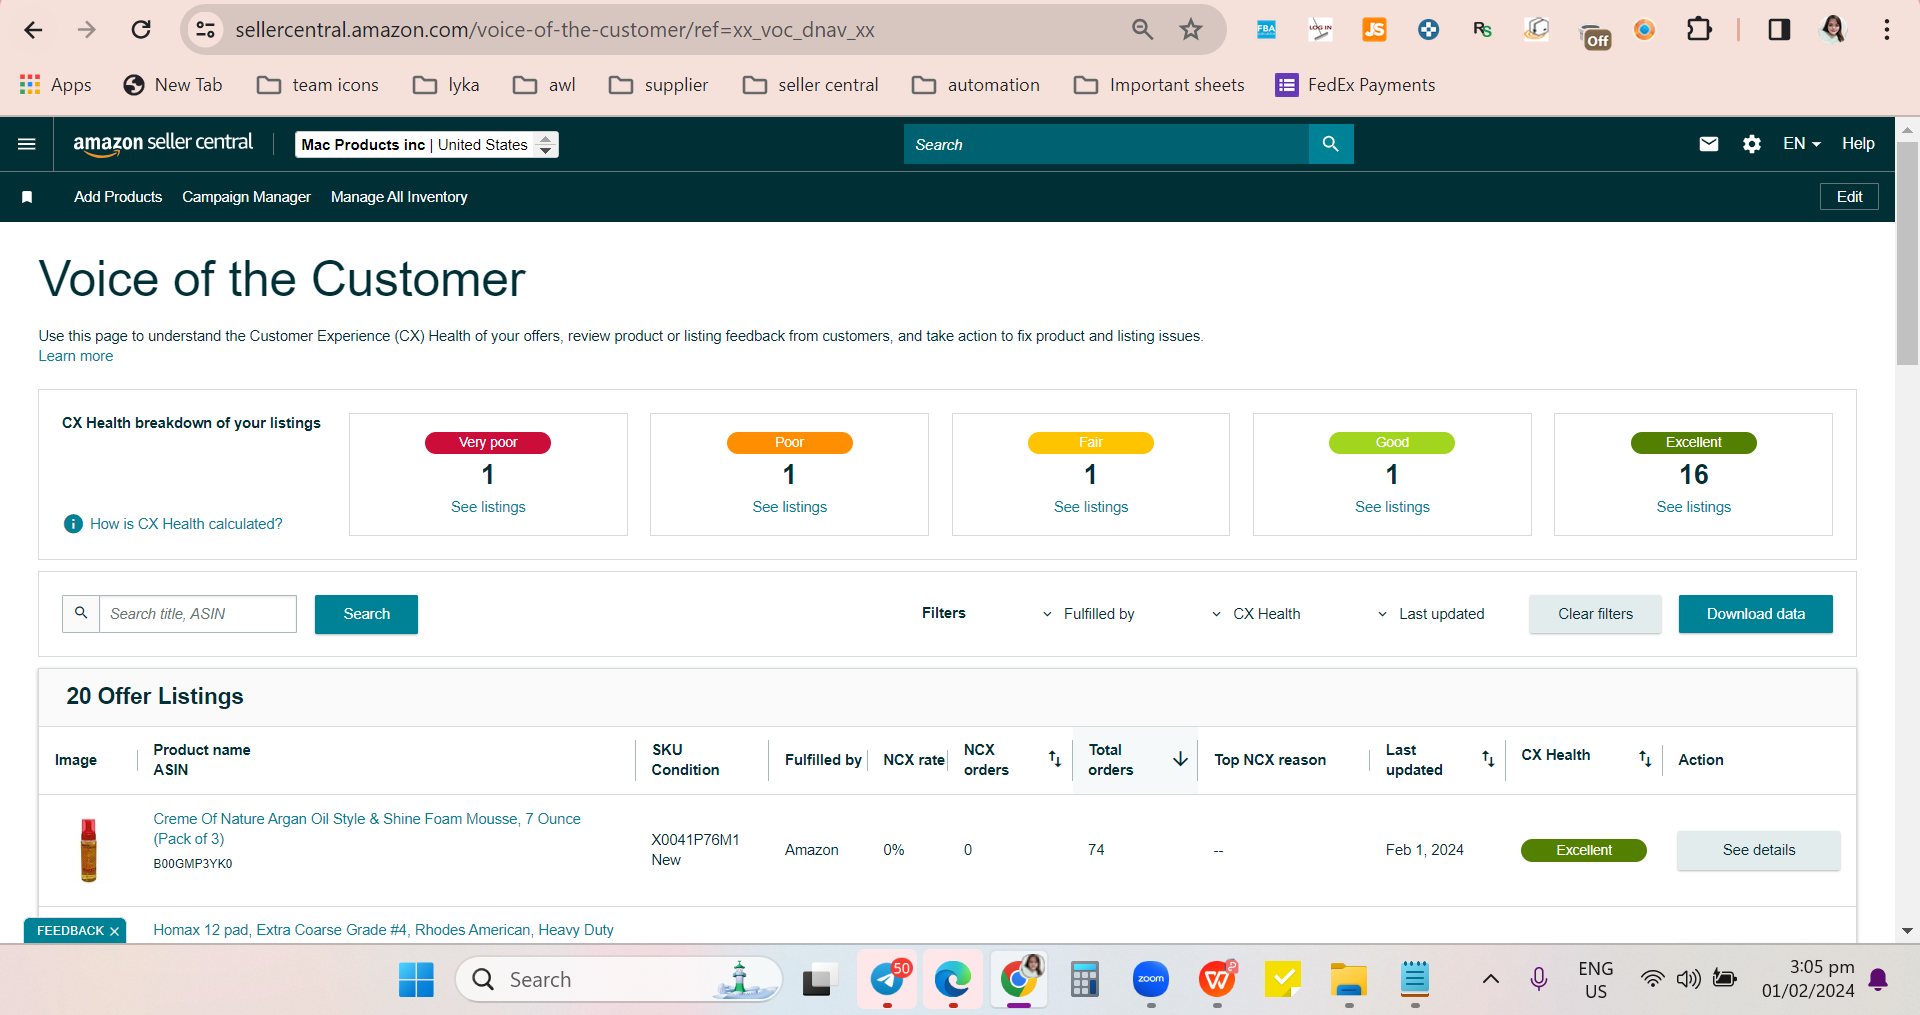Sort by CX Health column arrows
The height and width of the screenshot is (1015, 1920).
[1645, 759]
